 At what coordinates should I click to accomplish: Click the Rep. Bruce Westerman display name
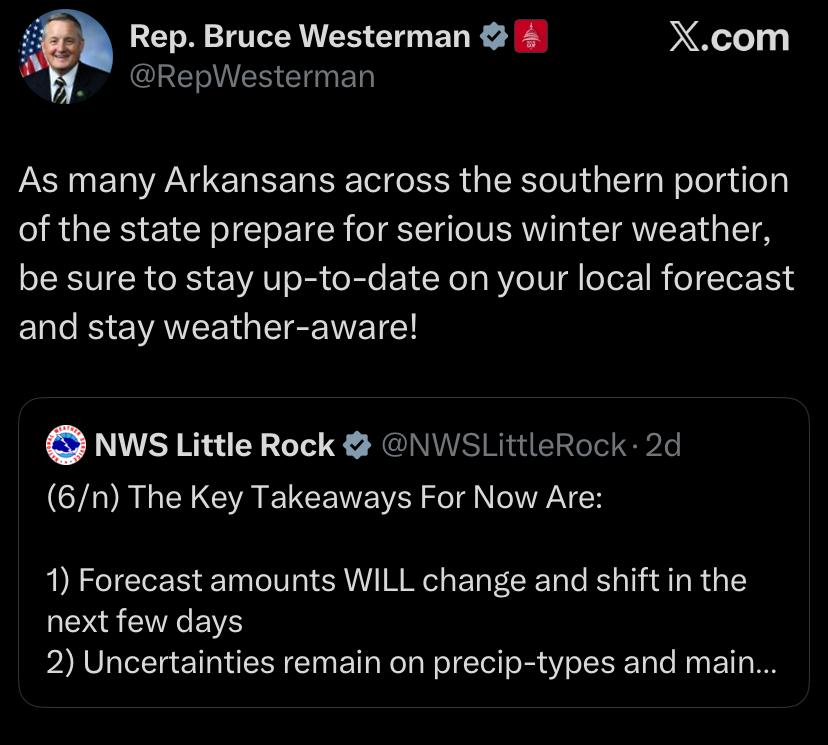[300, 37]
